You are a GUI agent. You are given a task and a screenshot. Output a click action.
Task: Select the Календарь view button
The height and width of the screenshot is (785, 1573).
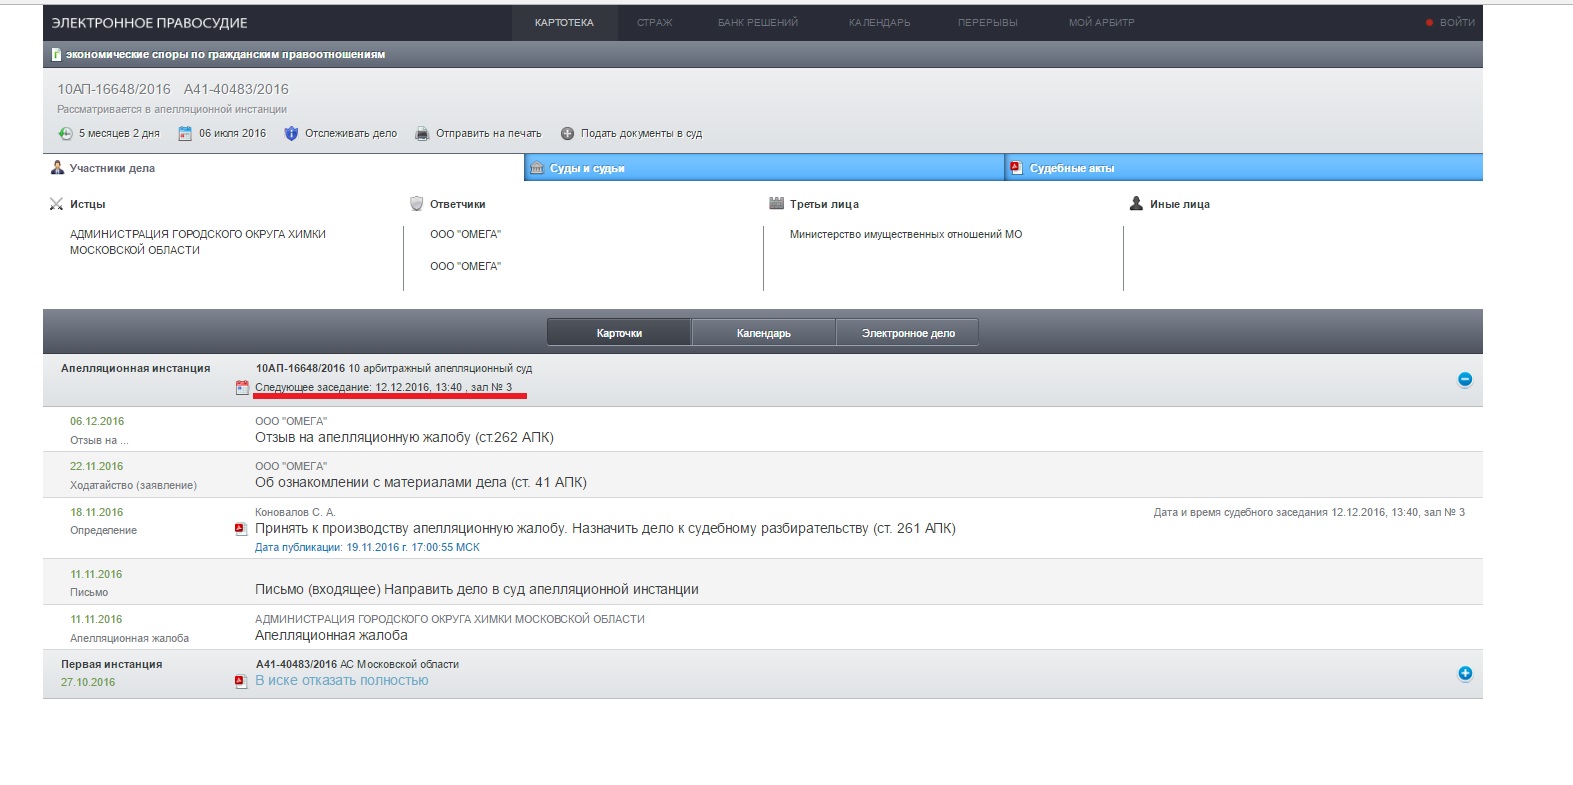(x=763, y=333)
